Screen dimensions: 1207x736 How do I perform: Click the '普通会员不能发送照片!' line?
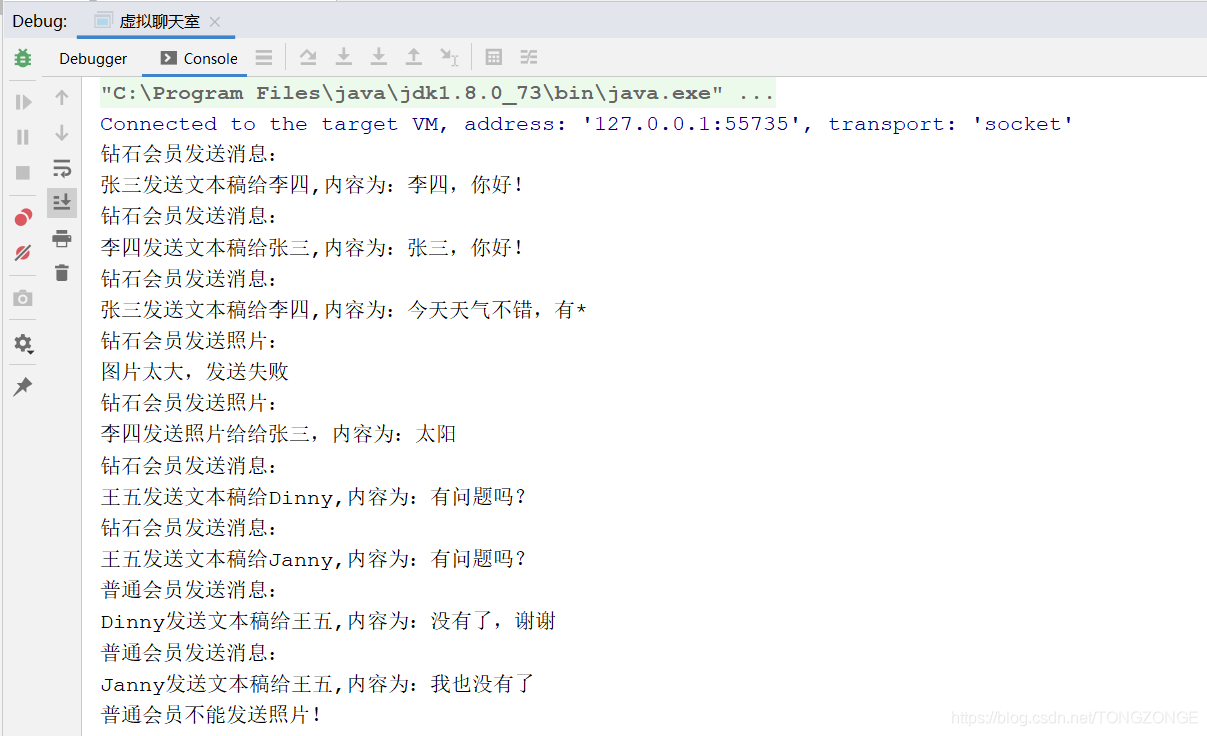[212, 715]
